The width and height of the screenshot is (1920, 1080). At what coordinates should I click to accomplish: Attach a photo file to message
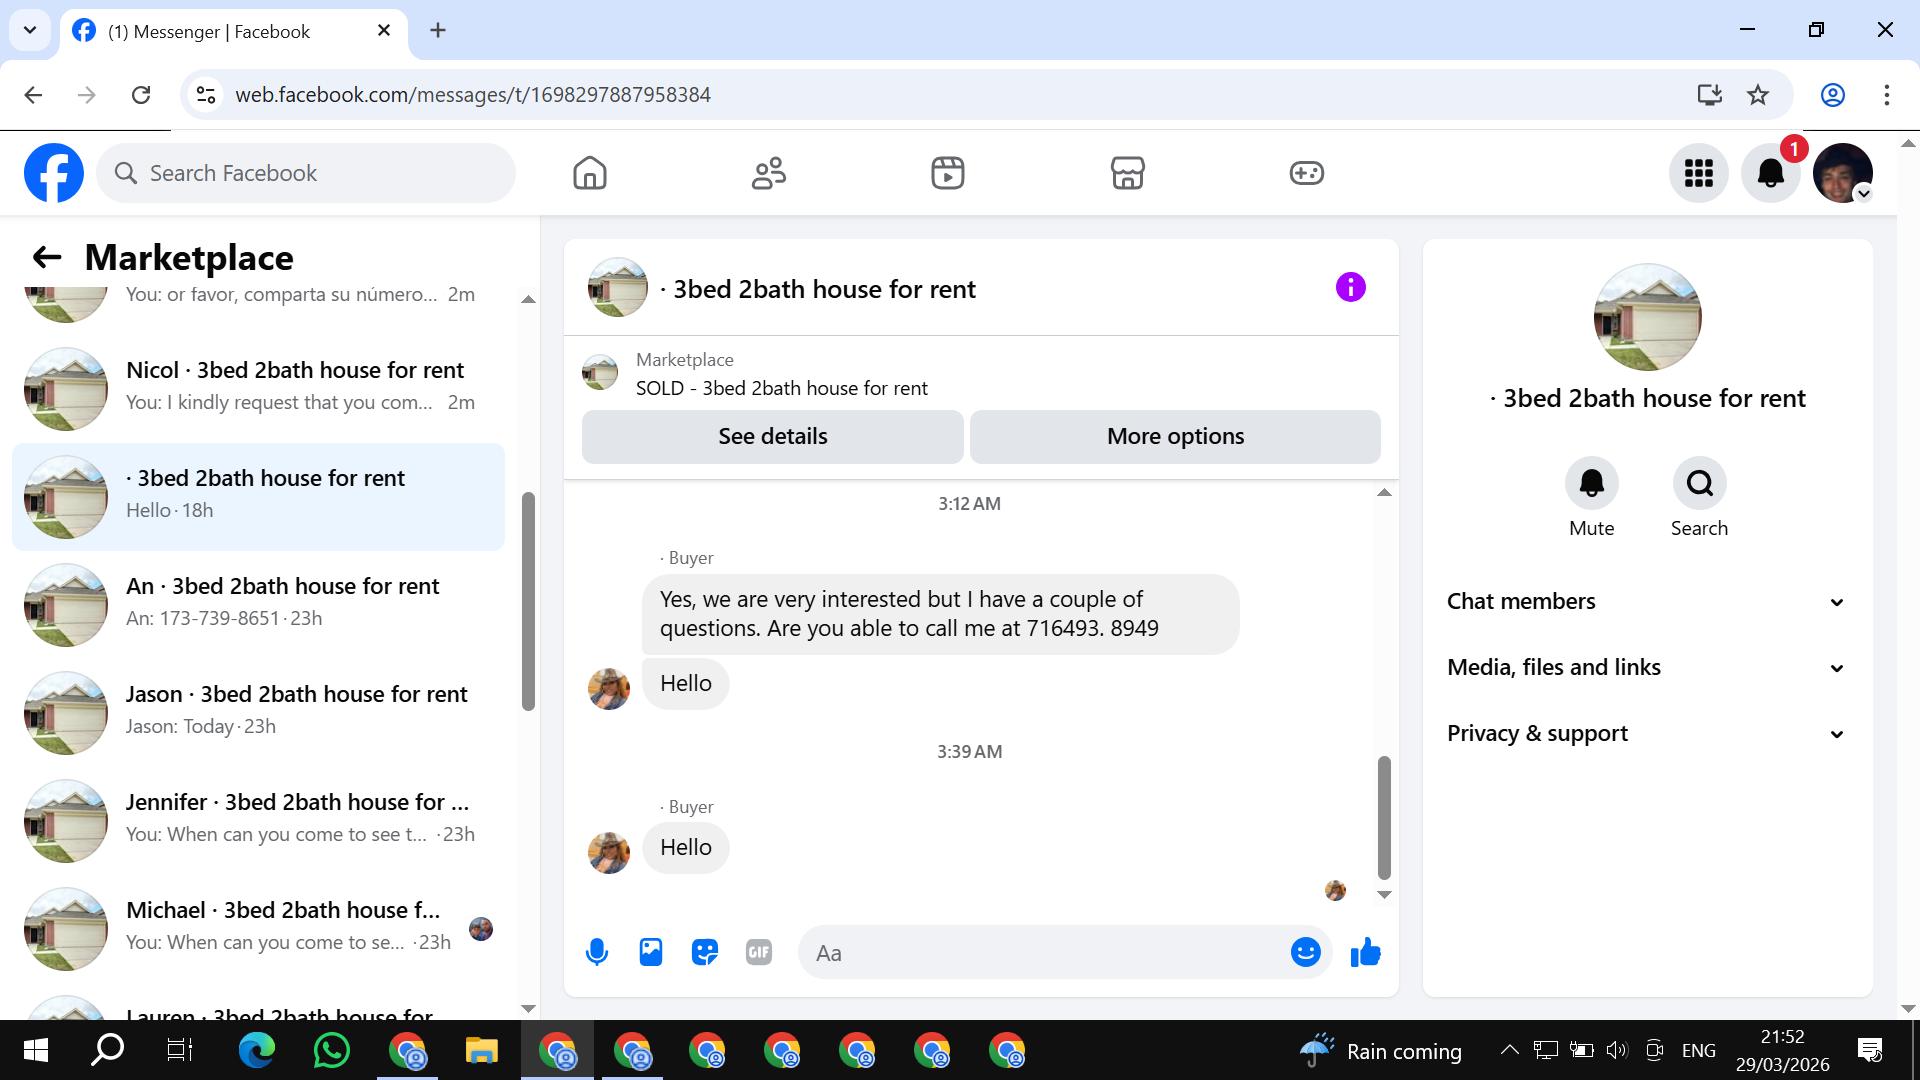coord(651,952)
